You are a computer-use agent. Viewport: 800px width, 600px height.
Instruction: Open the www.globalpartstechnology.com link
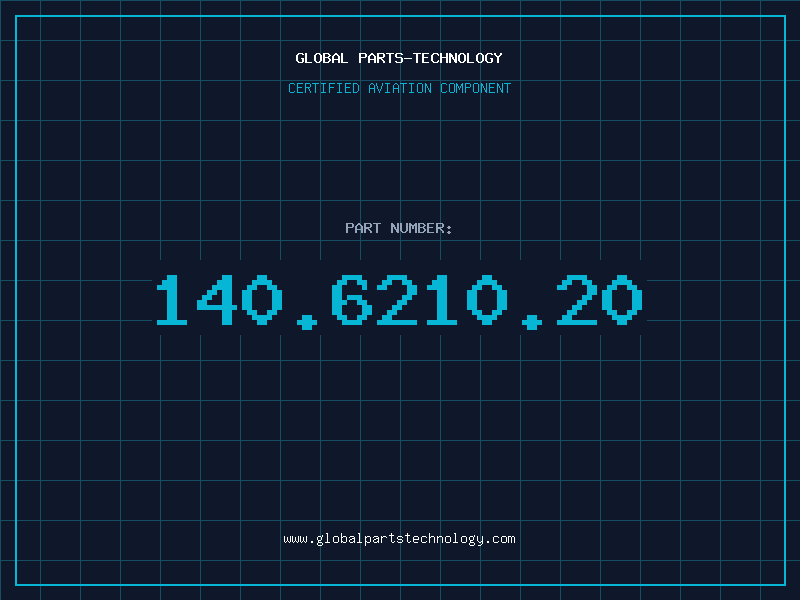[399, 539]
